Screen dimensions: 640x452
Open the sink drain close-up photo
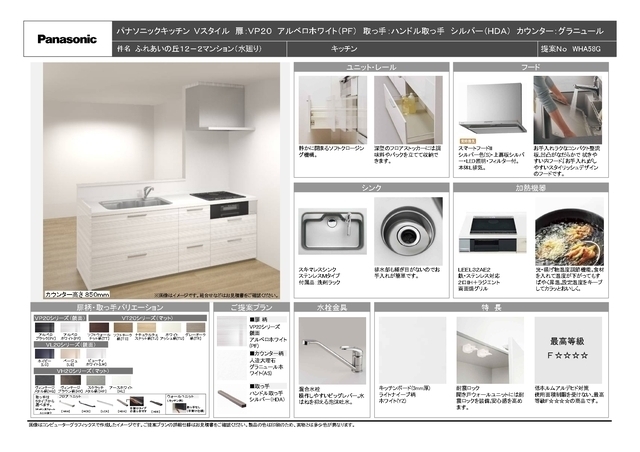click(x=408, y=232)
